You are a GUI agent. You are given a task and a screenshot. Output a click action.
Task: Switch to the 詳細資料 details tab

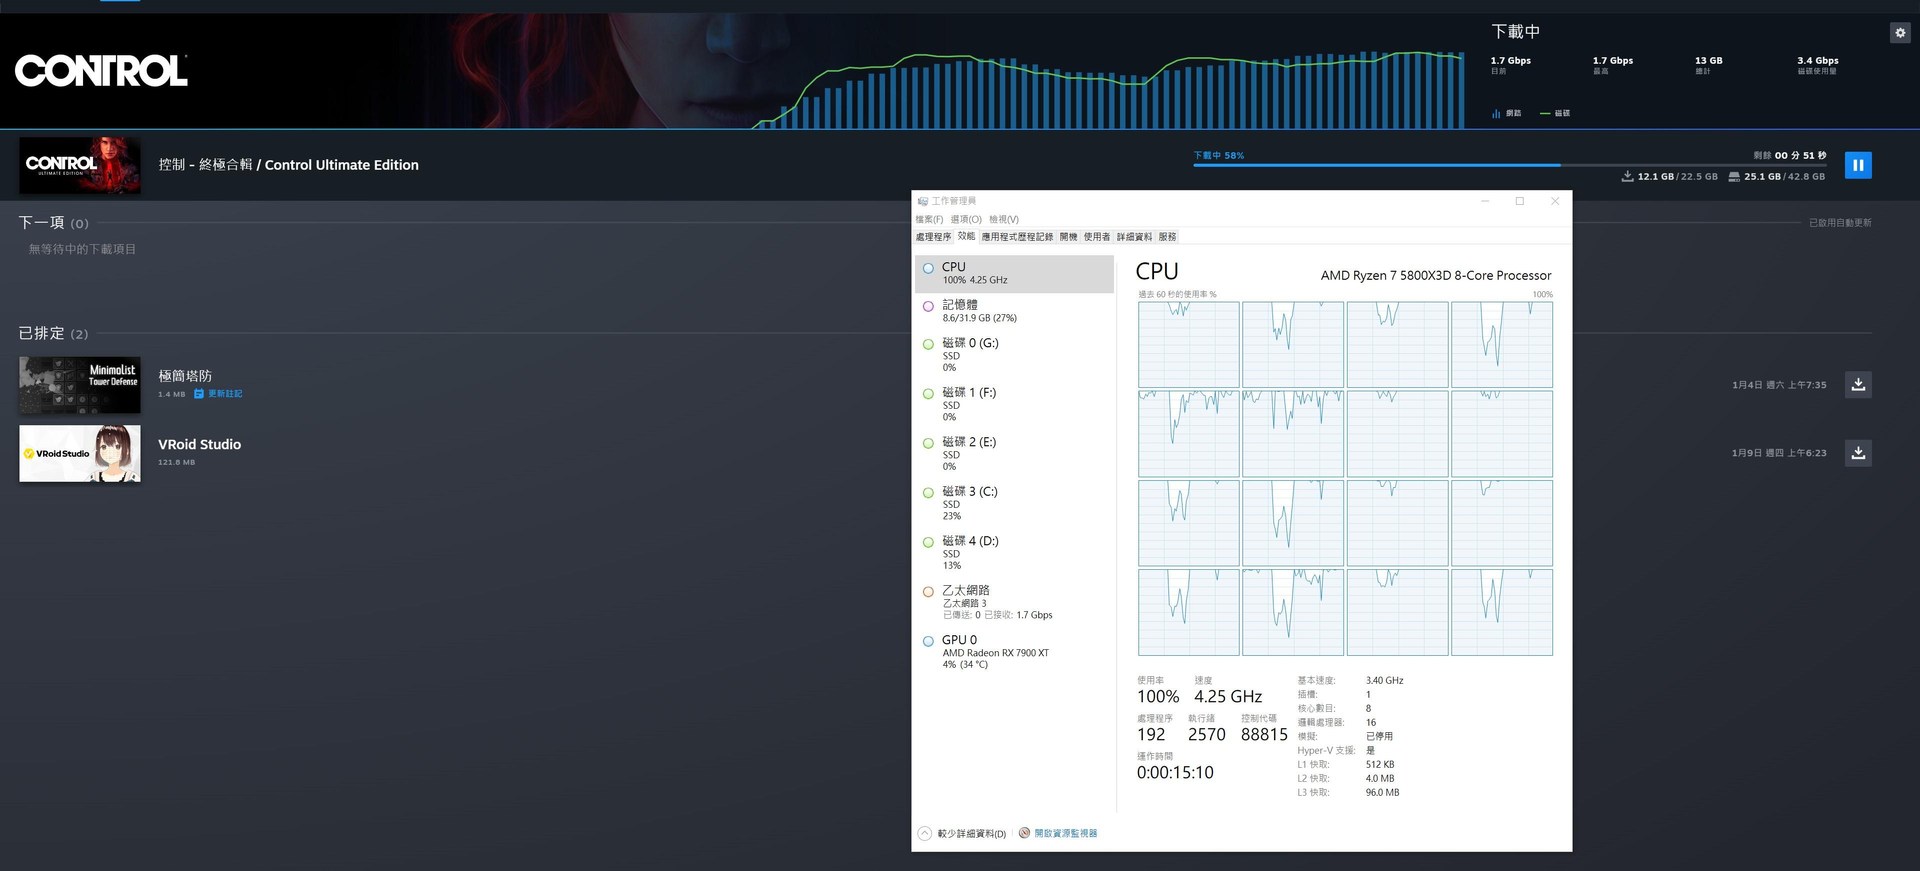click(1134, 237)
